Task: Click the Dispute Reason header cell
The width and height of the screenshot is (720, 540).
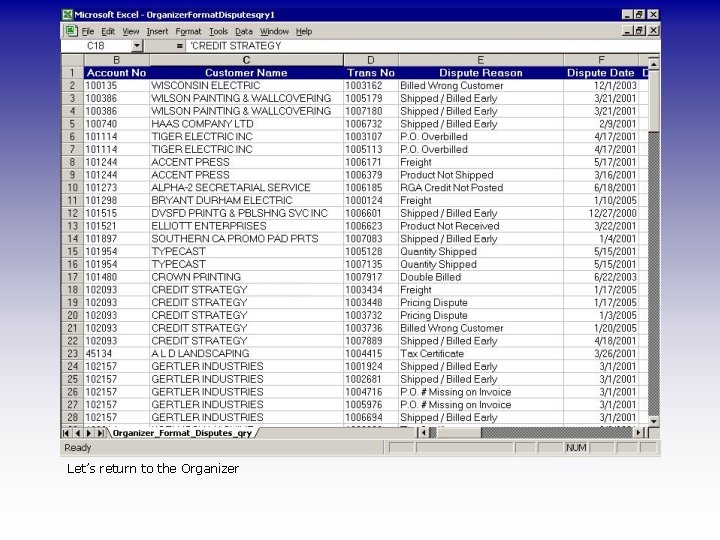Action: [x=481, y=73]
